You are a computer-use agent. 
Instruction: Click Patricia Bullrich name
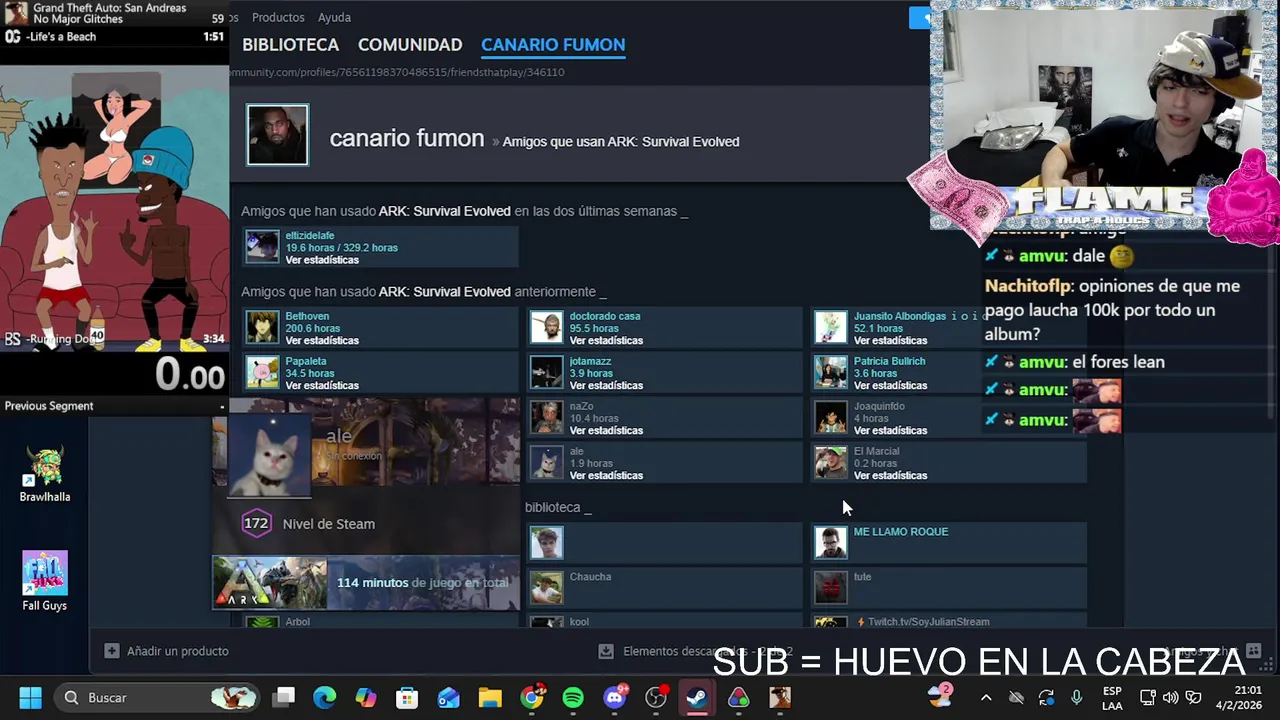coord(890,361)
